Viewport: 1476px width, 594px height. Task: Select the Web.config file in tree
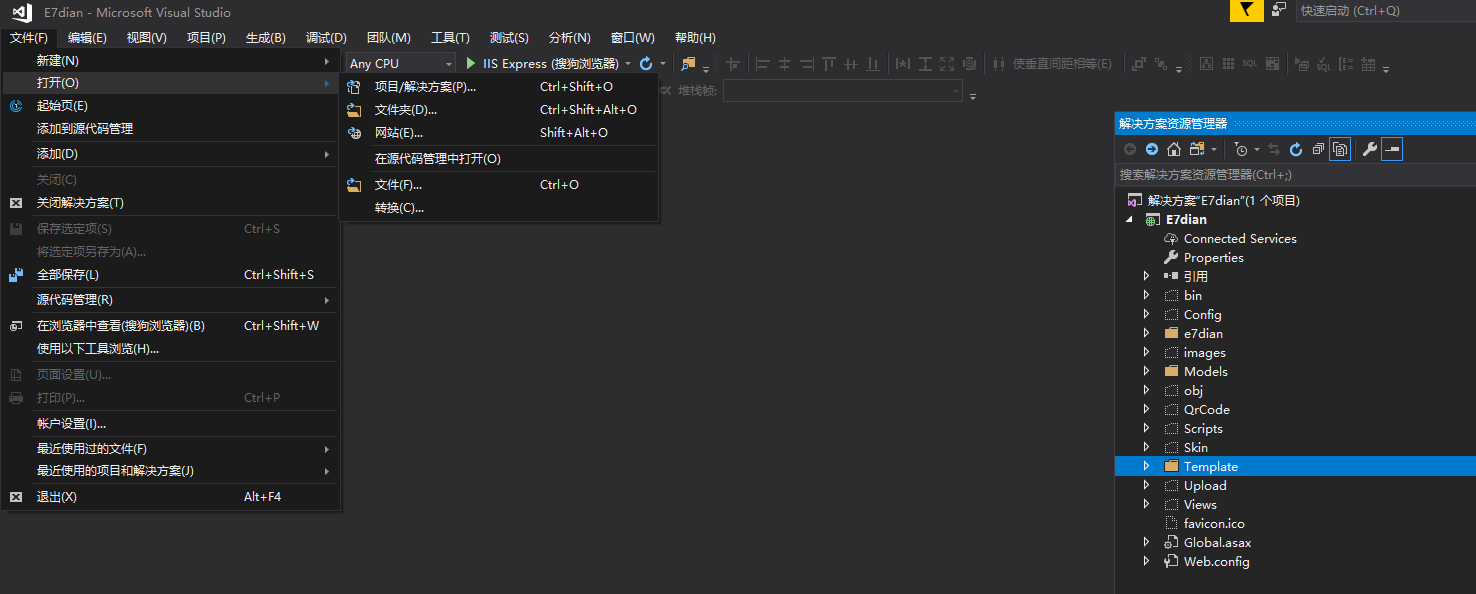point(1216,562)
